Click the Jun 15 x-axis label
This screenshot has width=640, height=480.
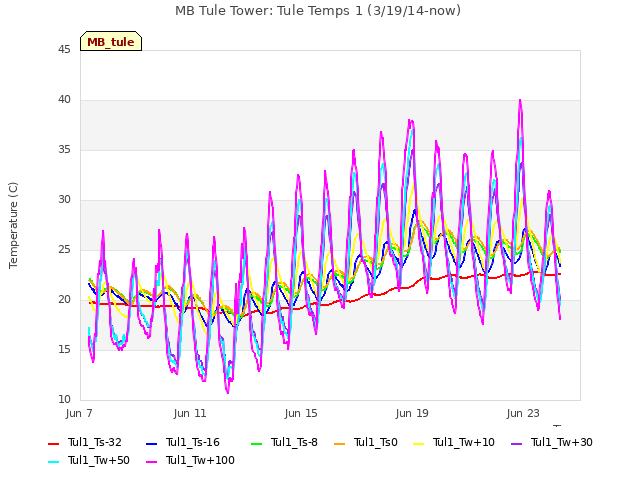coord(301,413)
